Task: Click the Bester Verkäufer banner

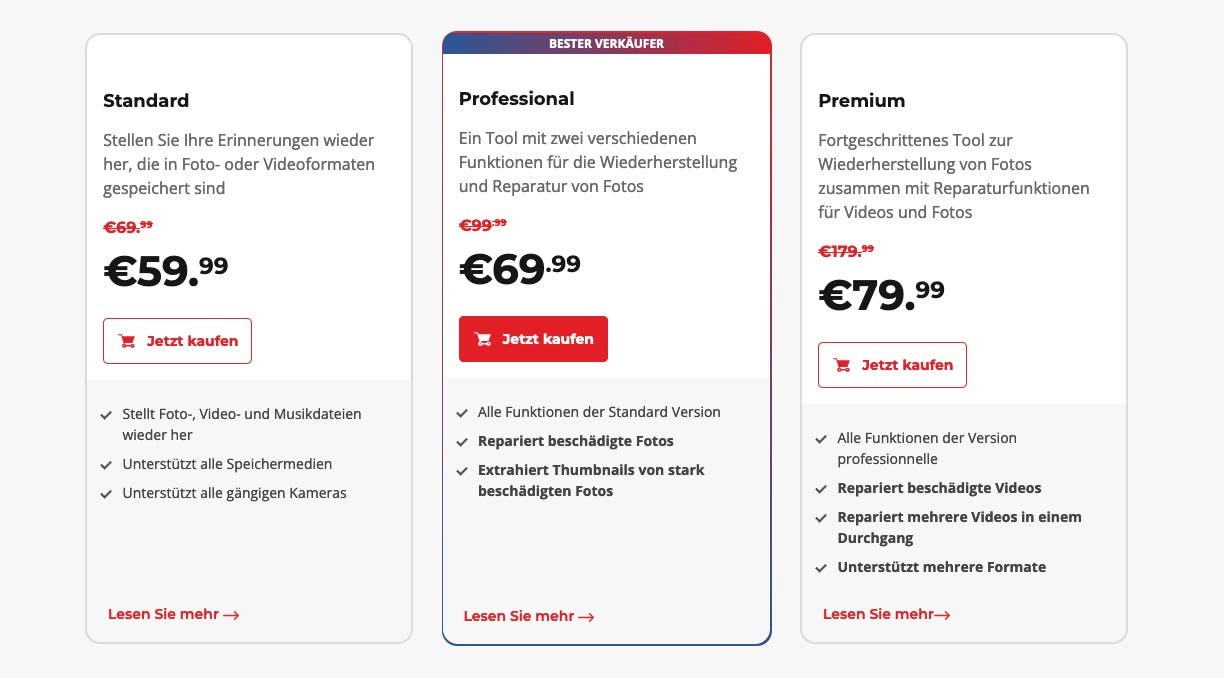Action: coord(607,43)
